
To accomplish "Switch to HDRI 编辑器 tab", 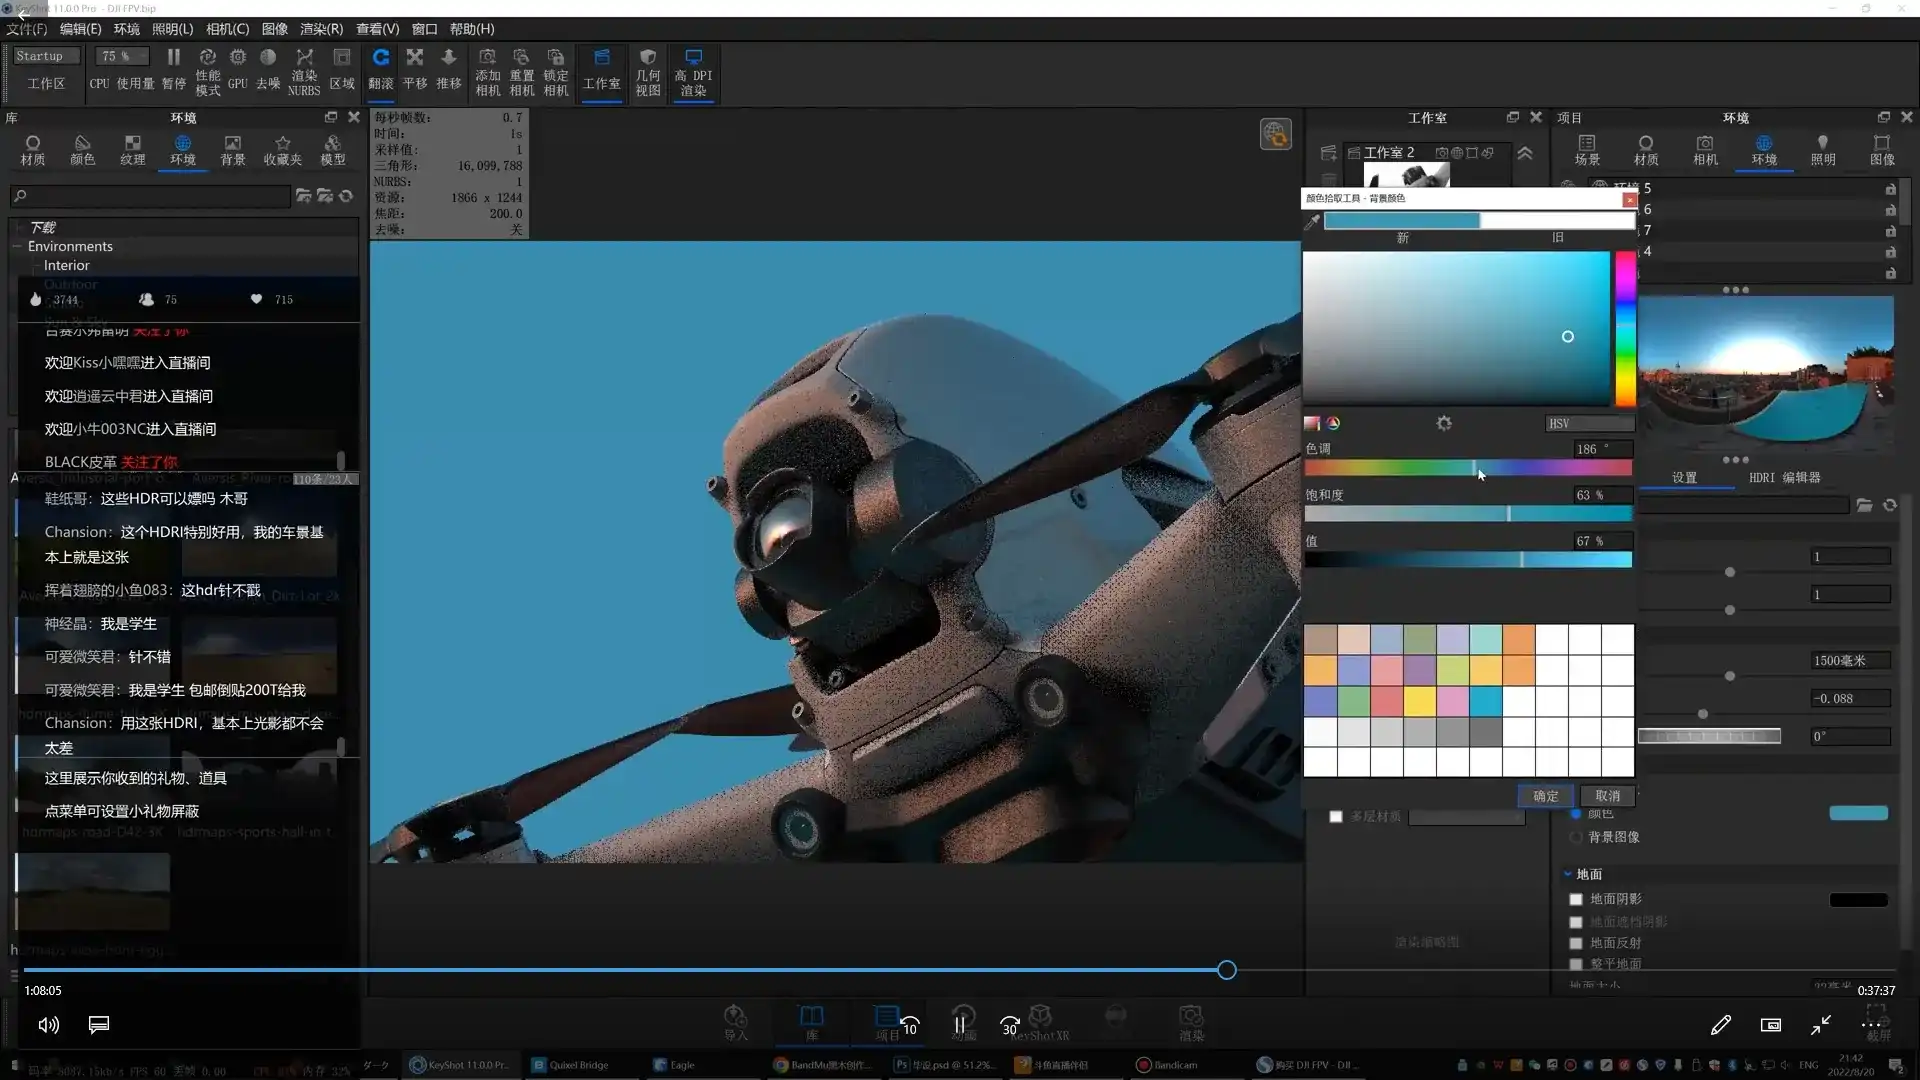I will [x=1784, y=478].
